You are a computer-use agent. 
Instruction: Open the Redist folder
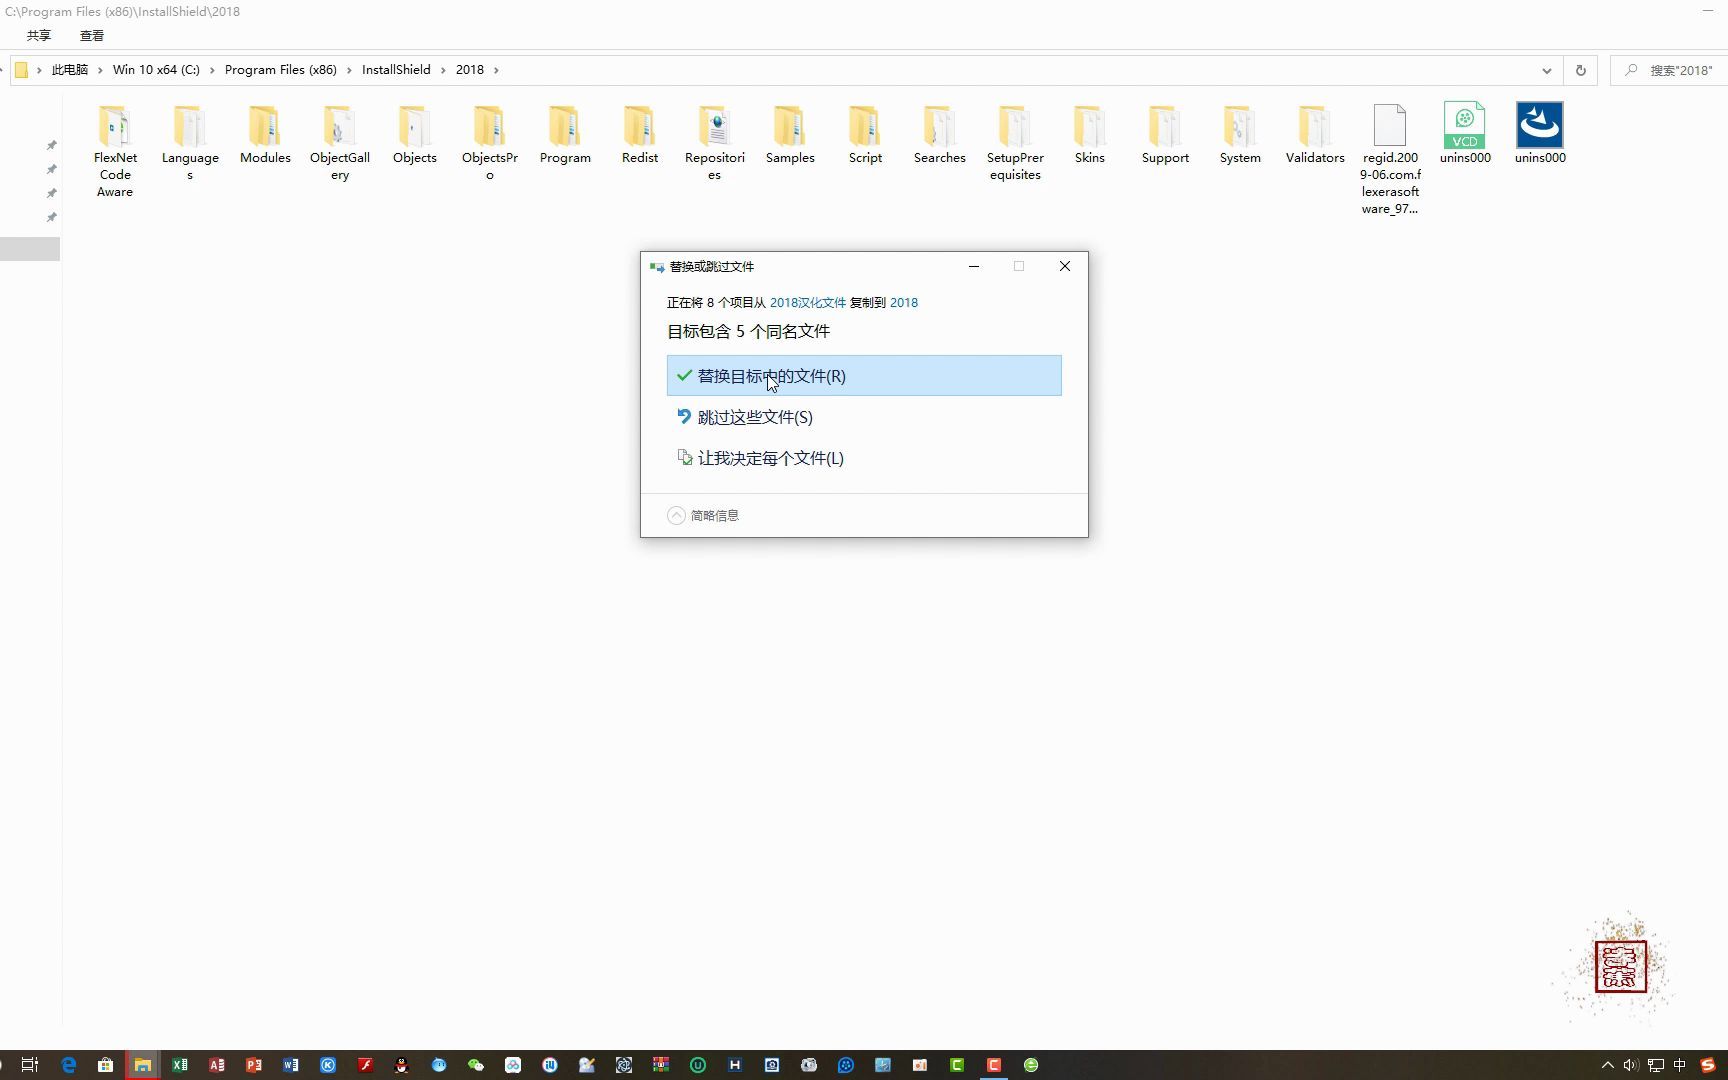pos(640,134)
